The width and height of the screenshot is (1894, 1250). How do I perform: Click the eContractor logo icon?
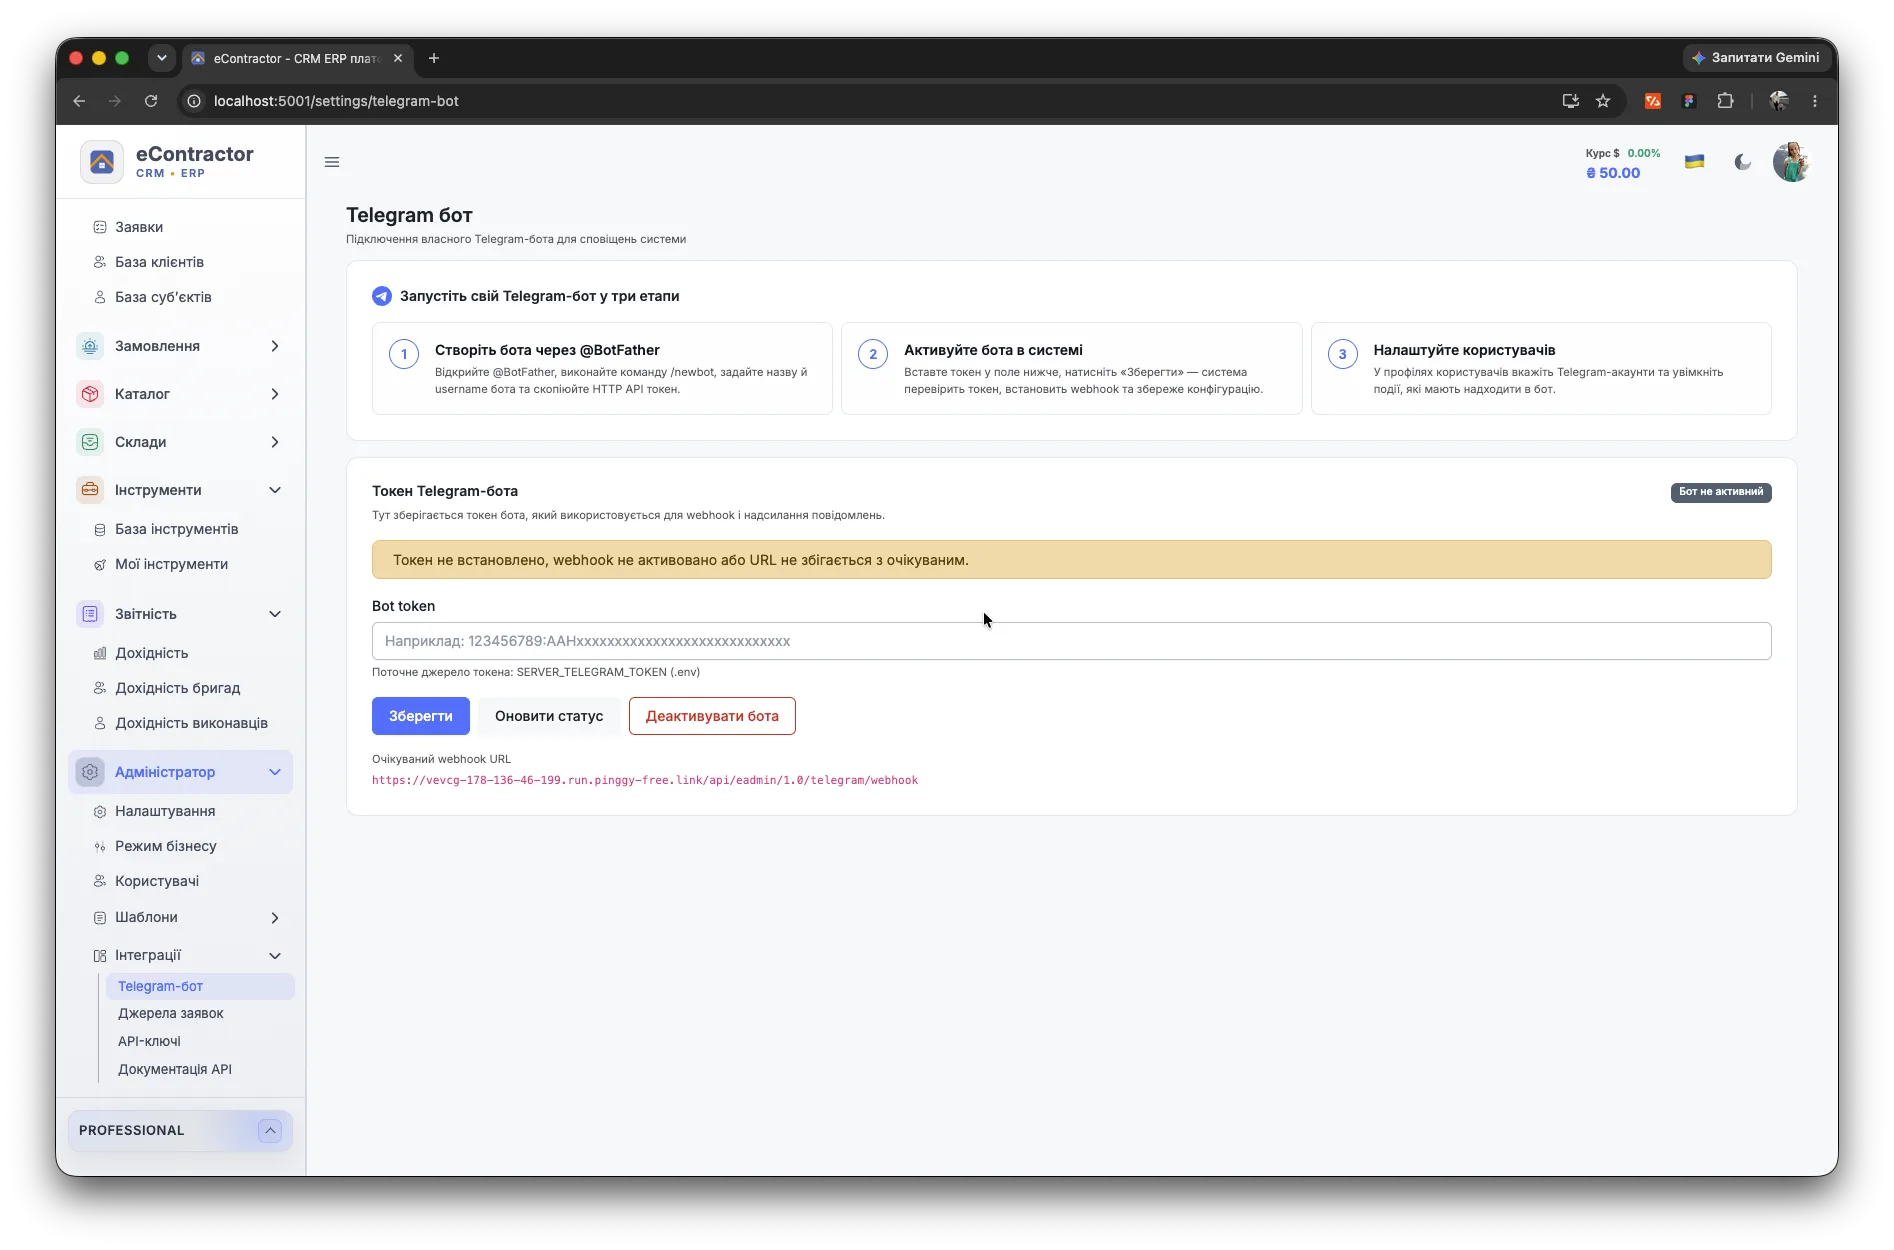click(x=101, y=162)
